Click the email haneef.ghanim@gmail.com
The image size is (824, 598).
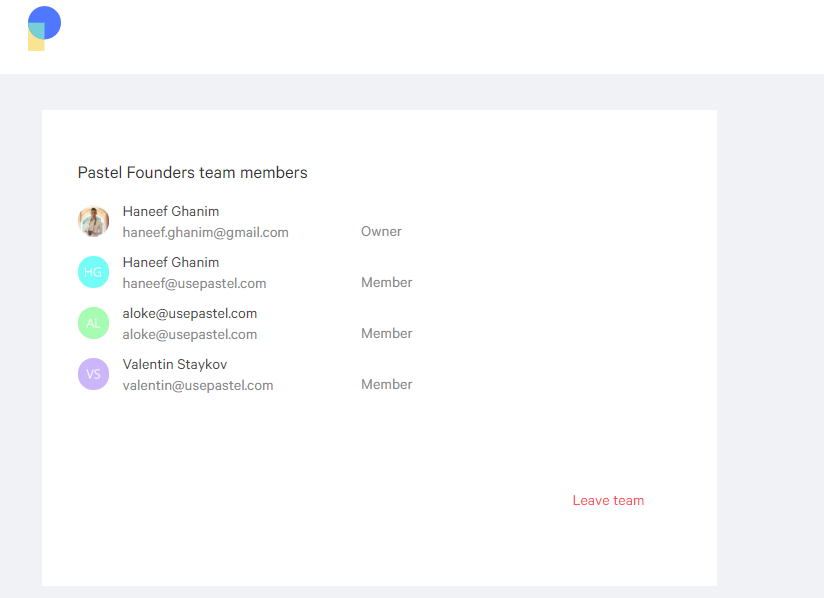pyautogui.click(x=205, y=232)
